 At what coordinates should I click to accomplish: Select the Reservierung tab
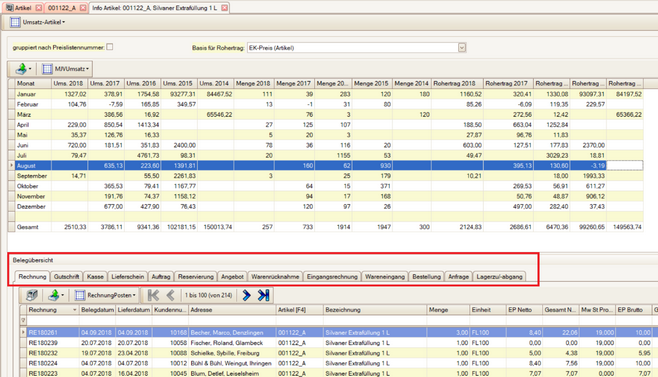tap(196, 277)
